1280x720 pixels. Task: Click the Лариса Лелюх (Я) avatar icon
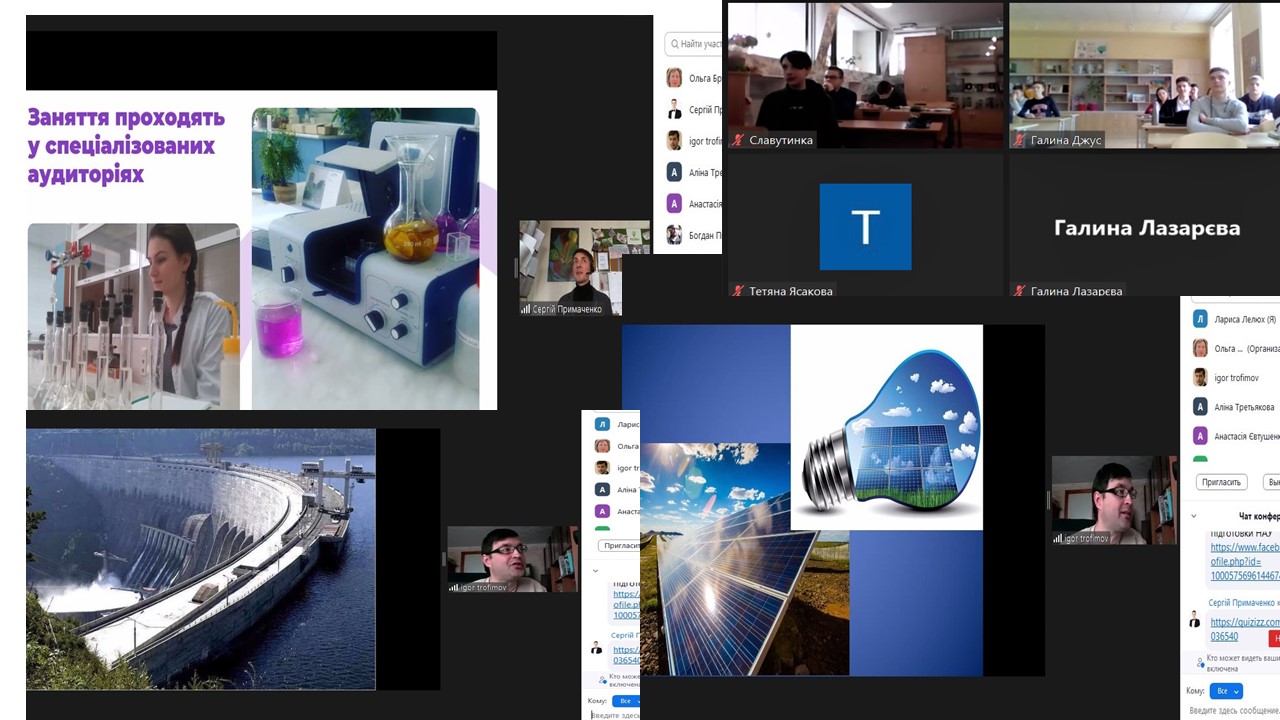click(x=1200, y=319)
